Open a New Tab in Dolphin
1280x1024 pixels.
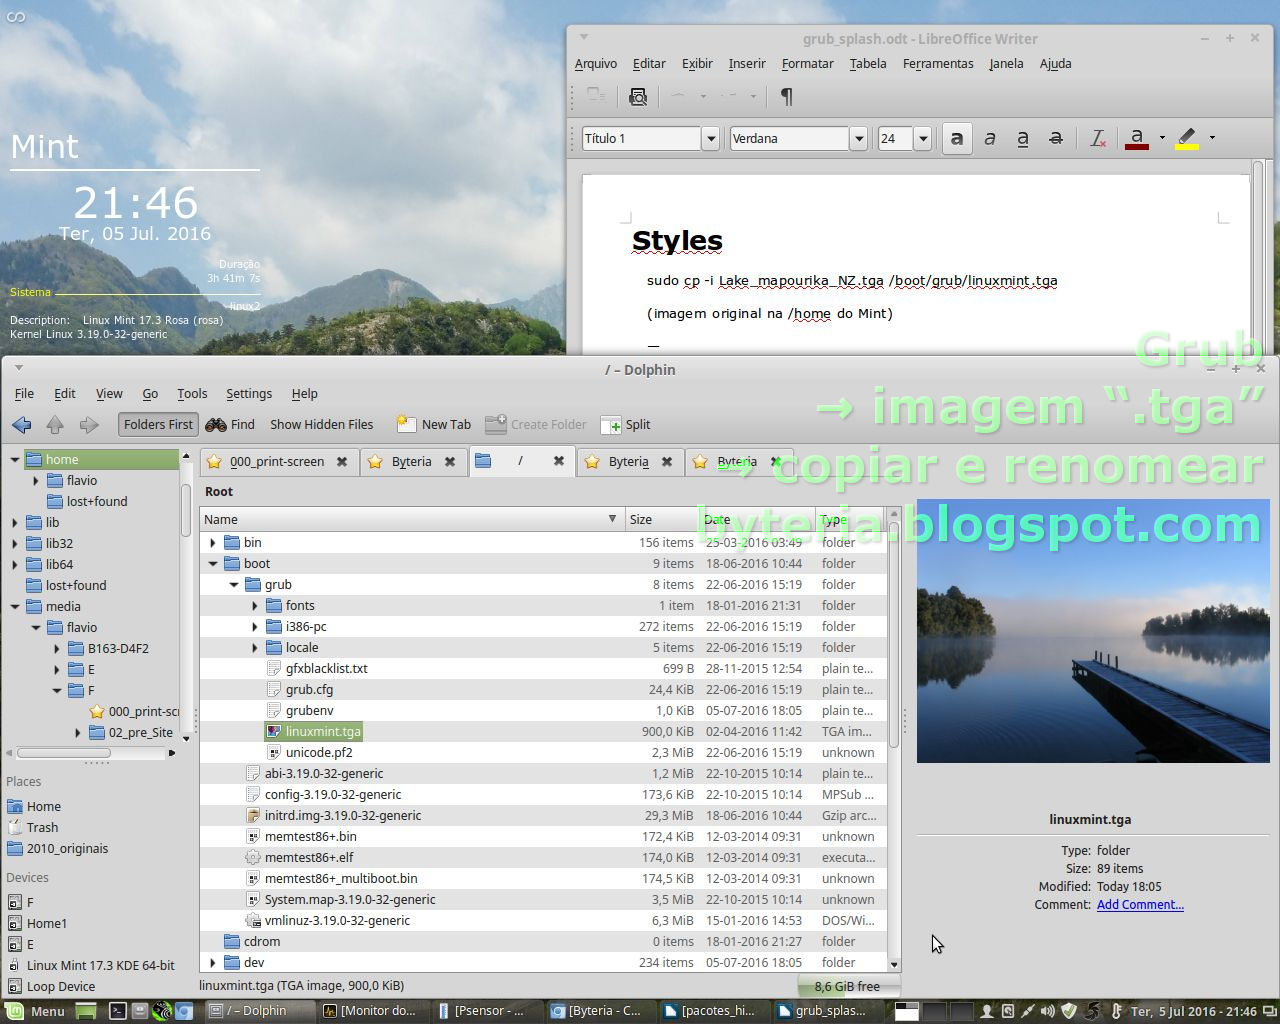pyautogui.click(x=433, y=424)
